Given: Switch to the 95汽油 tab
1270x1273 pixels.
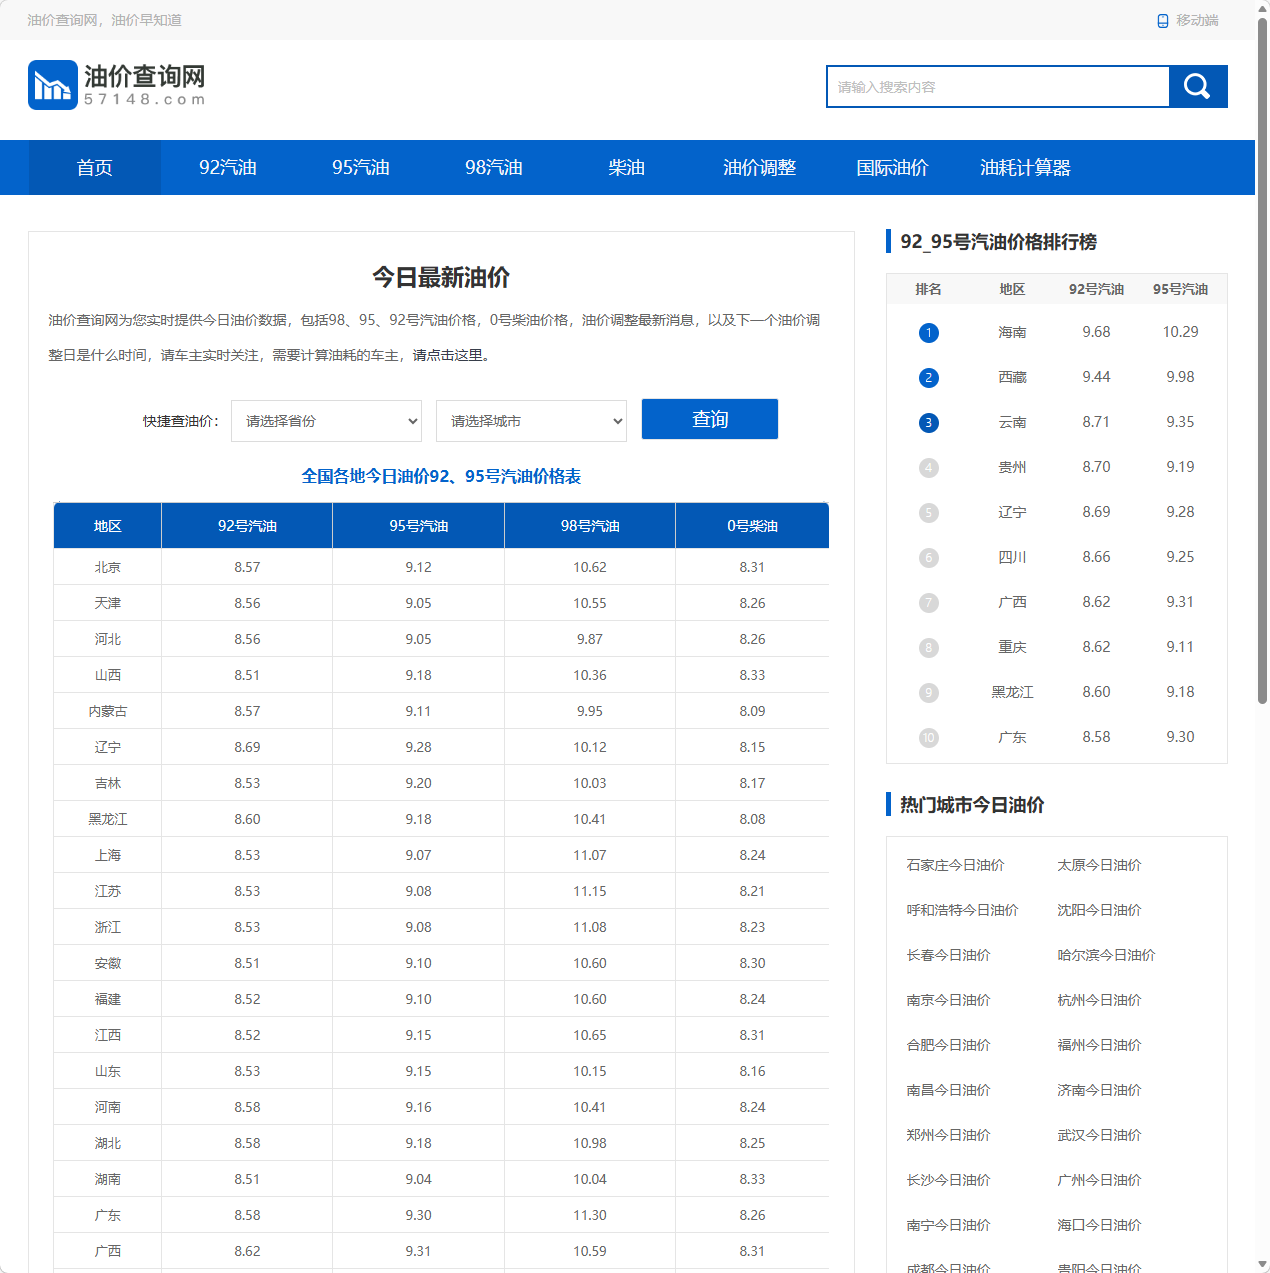Looking at the screenshot, I should pos(361,167).
